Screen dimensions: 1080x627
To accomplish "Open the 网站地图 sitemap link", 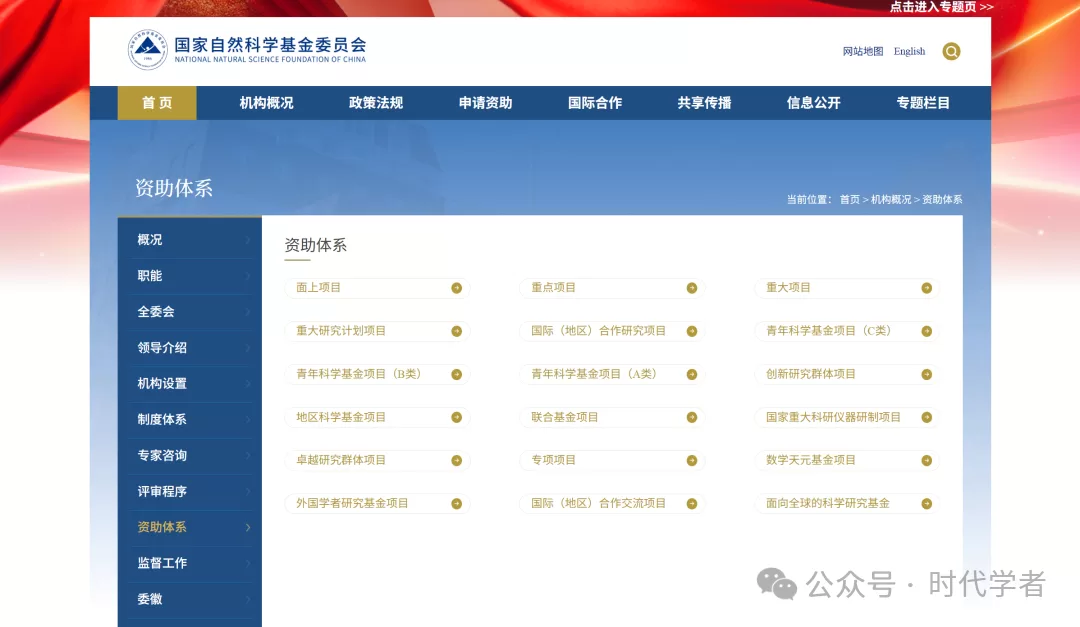I will pyautogui.click(x=863, y=51).
